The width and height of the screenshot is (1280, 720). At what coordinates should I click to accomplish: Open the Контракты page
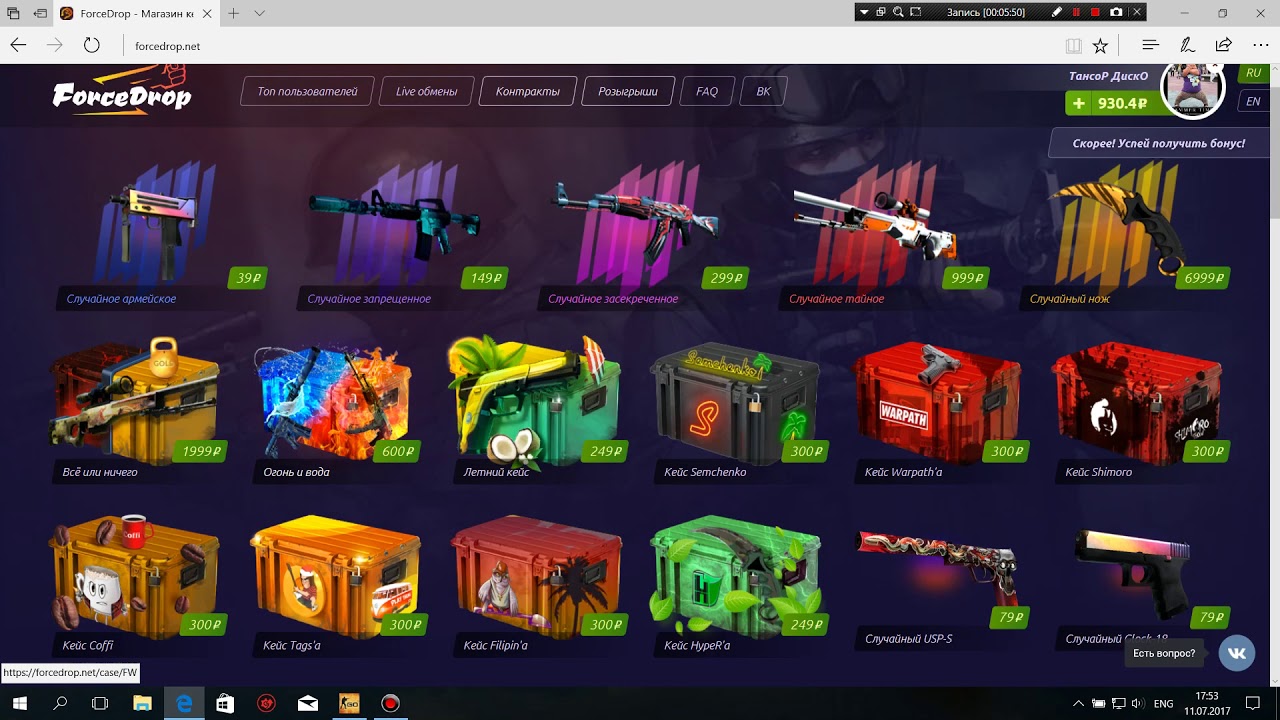527,91
